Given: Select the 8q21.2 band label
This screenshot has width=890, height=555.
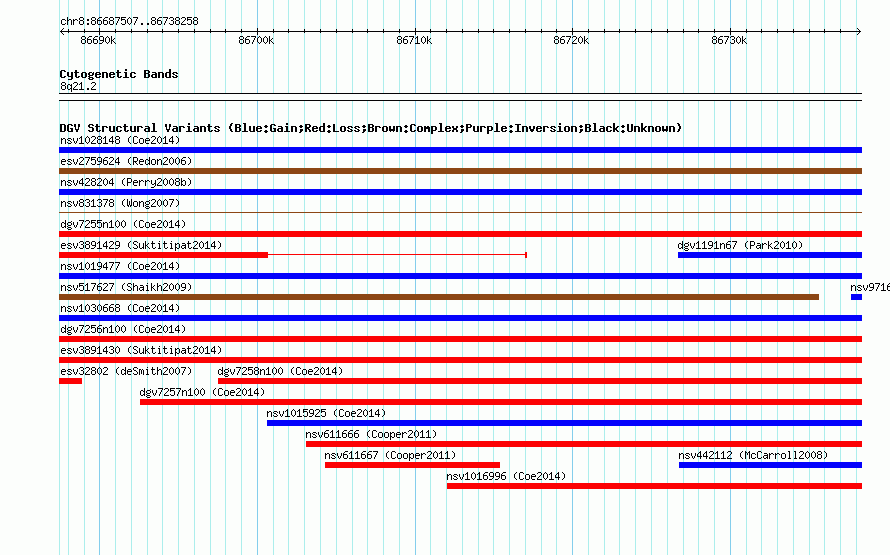Looking at the screenshot, I should [x=78, y=86].
